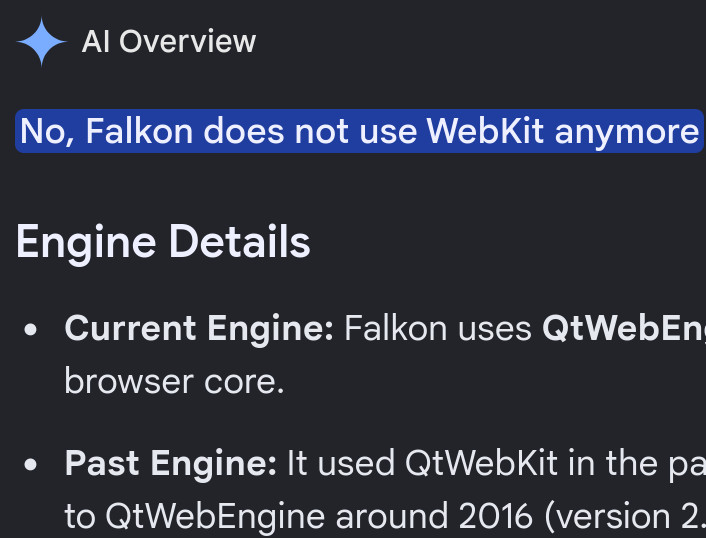Image resolution: width=706 pixels, height=538 pixels.
Task: Click the word "QtWebEngine" in the last line
Action: tap(215, 516)
